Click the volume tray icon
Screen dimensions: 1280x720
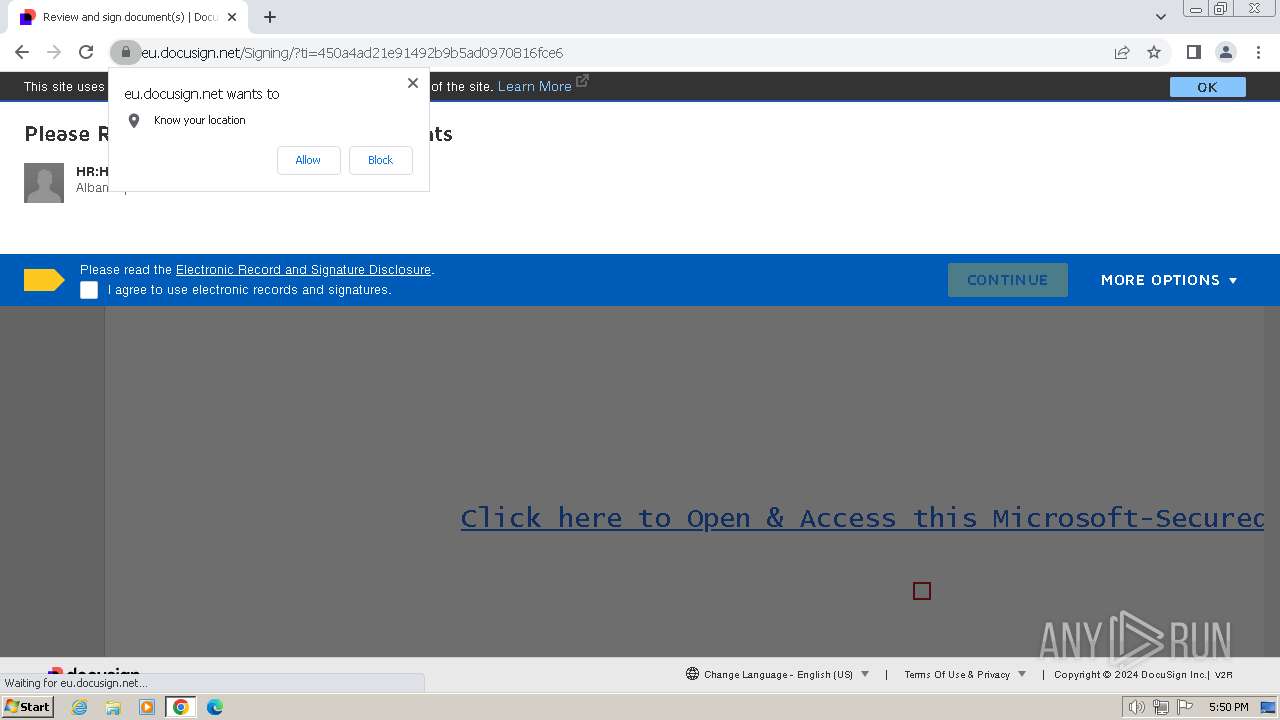click(1136, 707)
